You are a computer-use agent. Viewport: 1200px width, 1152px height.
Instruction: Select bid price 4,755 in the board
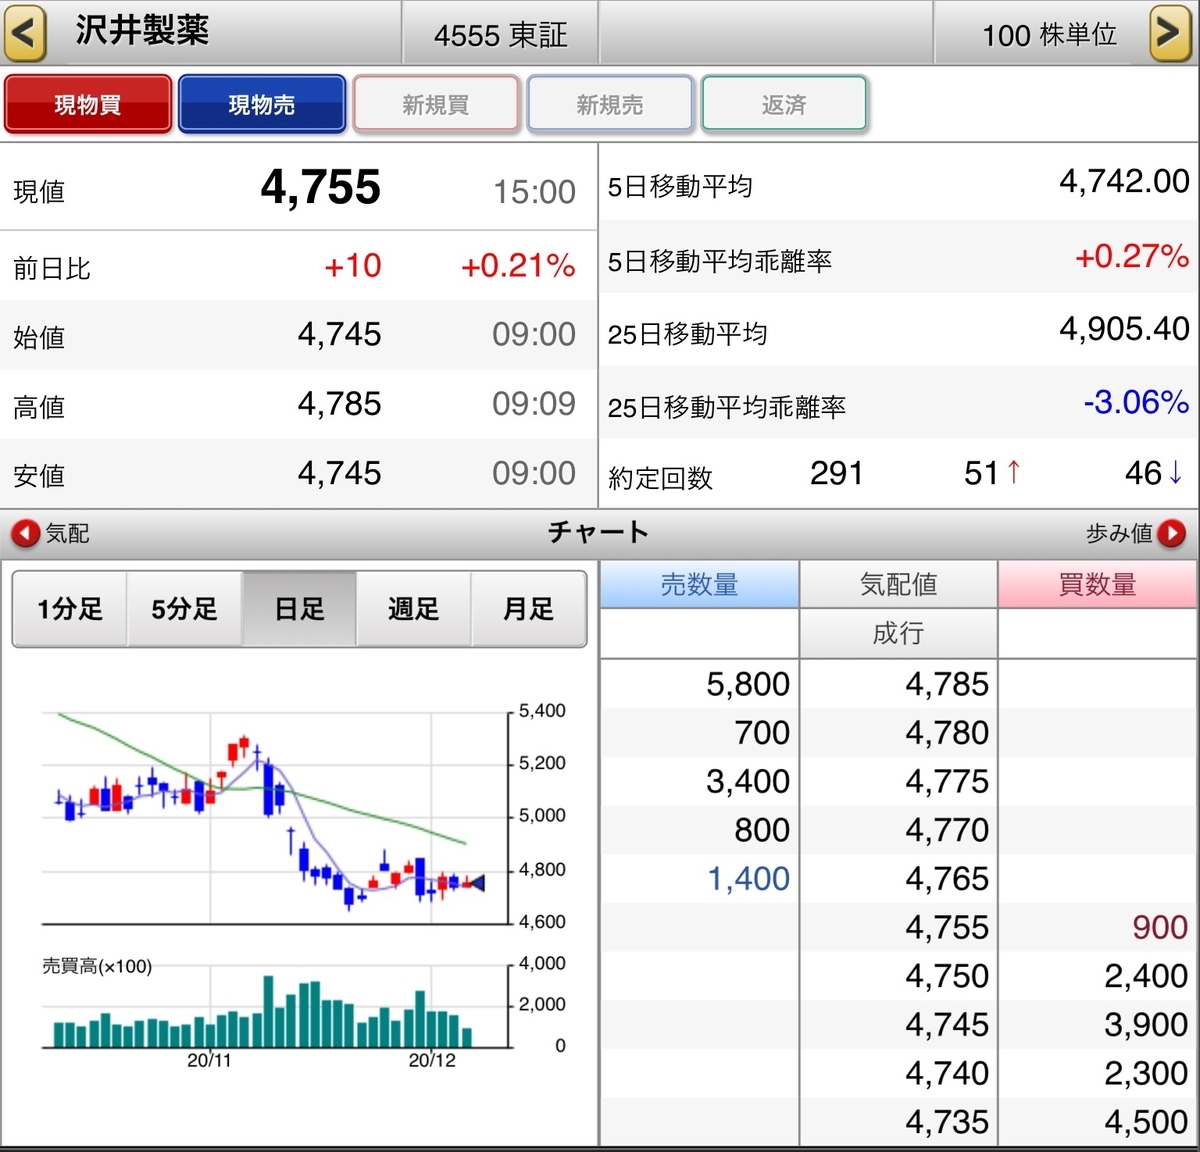947,927
